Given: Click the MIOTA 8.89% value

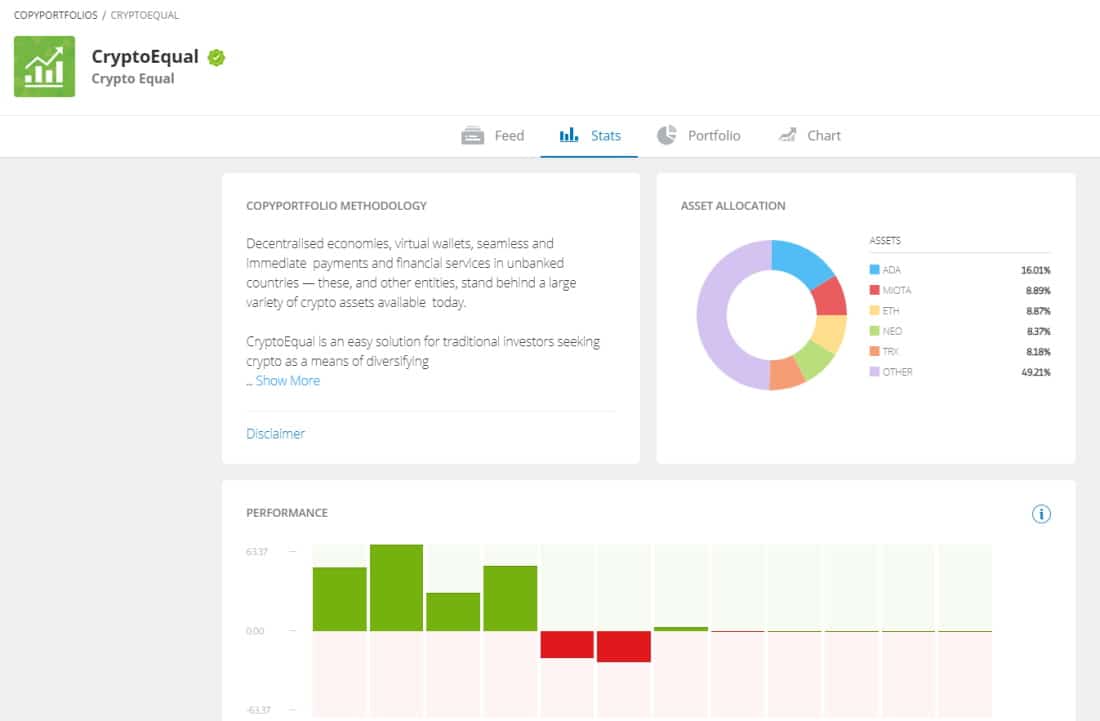Looking at the screenshot, I should 1038,290.
